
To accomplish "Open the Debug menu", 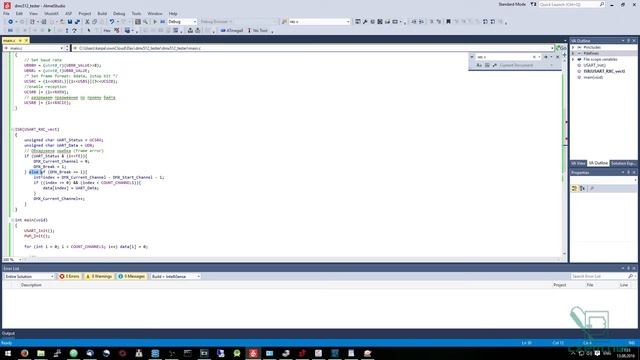I will [x=119, y=13].
